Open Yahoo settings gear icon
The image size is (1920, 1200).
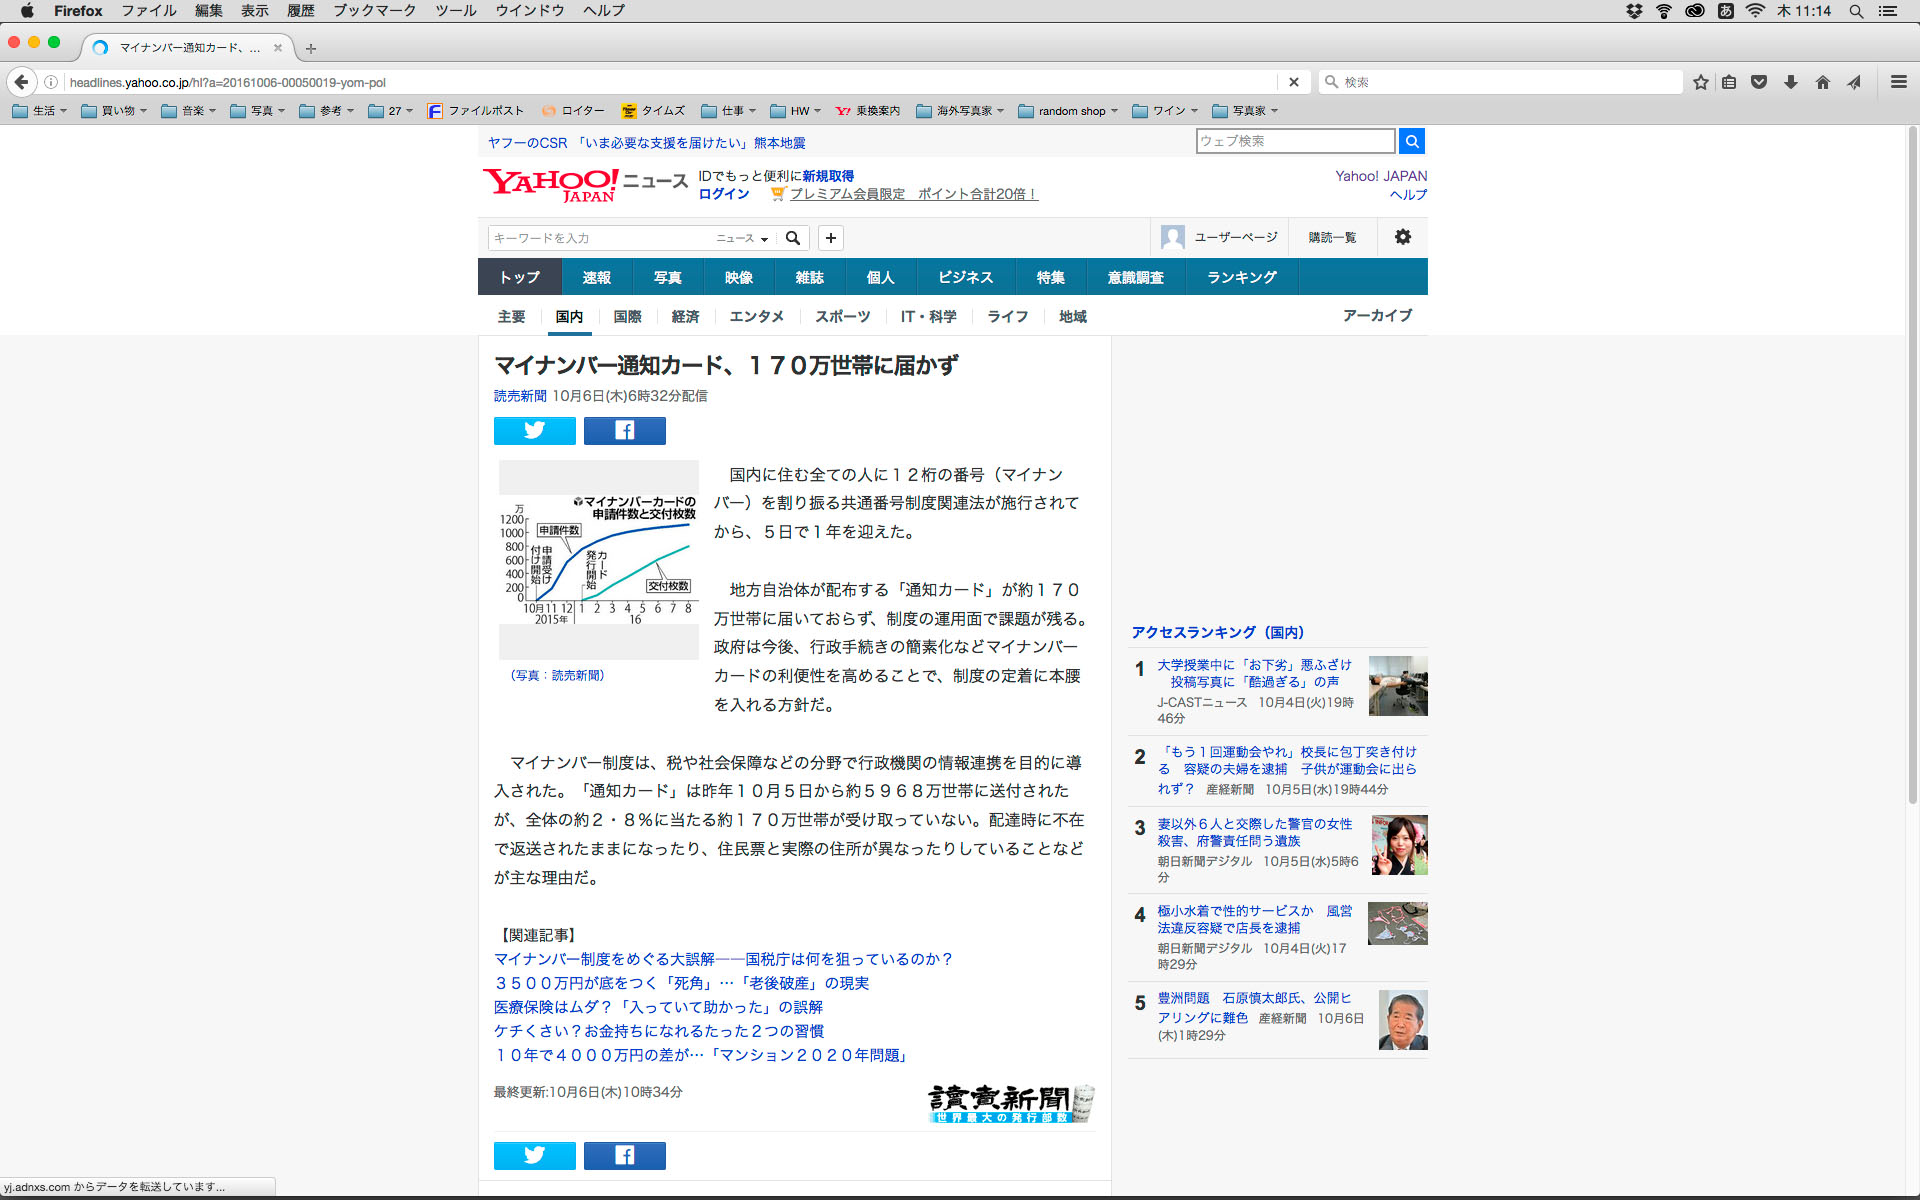[1402, 237]
